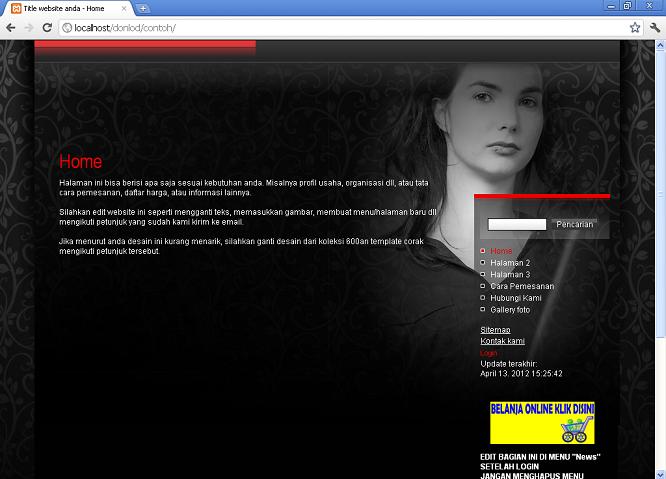
Task: Open the wrench settings menu
Action: tap(655, 28)
